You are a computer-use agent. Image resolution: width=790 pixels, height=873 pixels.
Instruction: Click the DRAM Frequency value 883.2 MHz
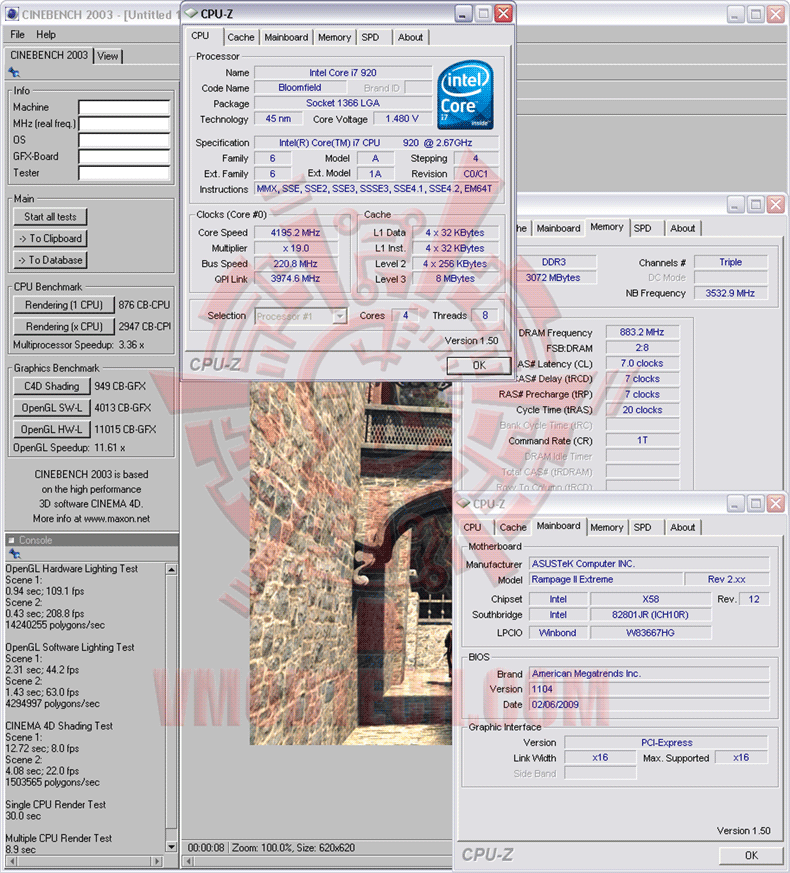(642, 332)
